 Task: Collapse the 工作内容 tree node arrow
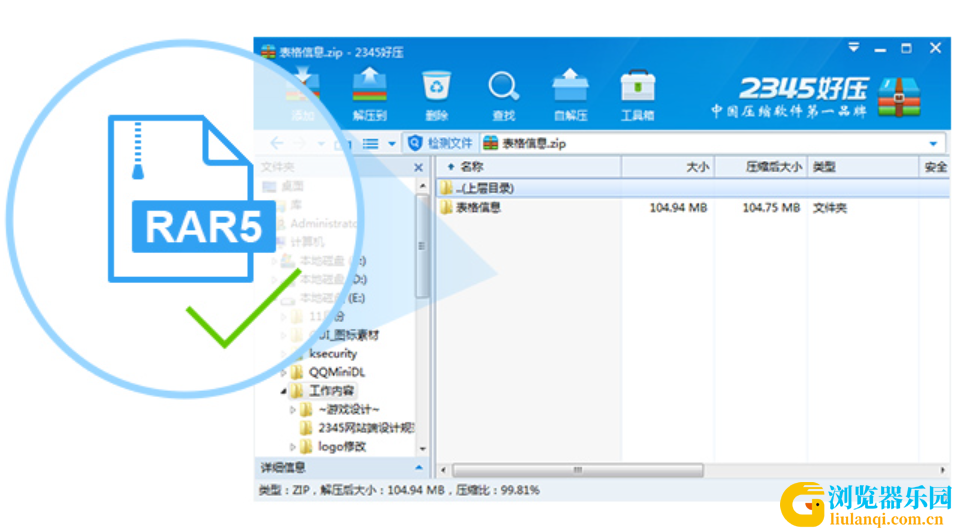283,391
